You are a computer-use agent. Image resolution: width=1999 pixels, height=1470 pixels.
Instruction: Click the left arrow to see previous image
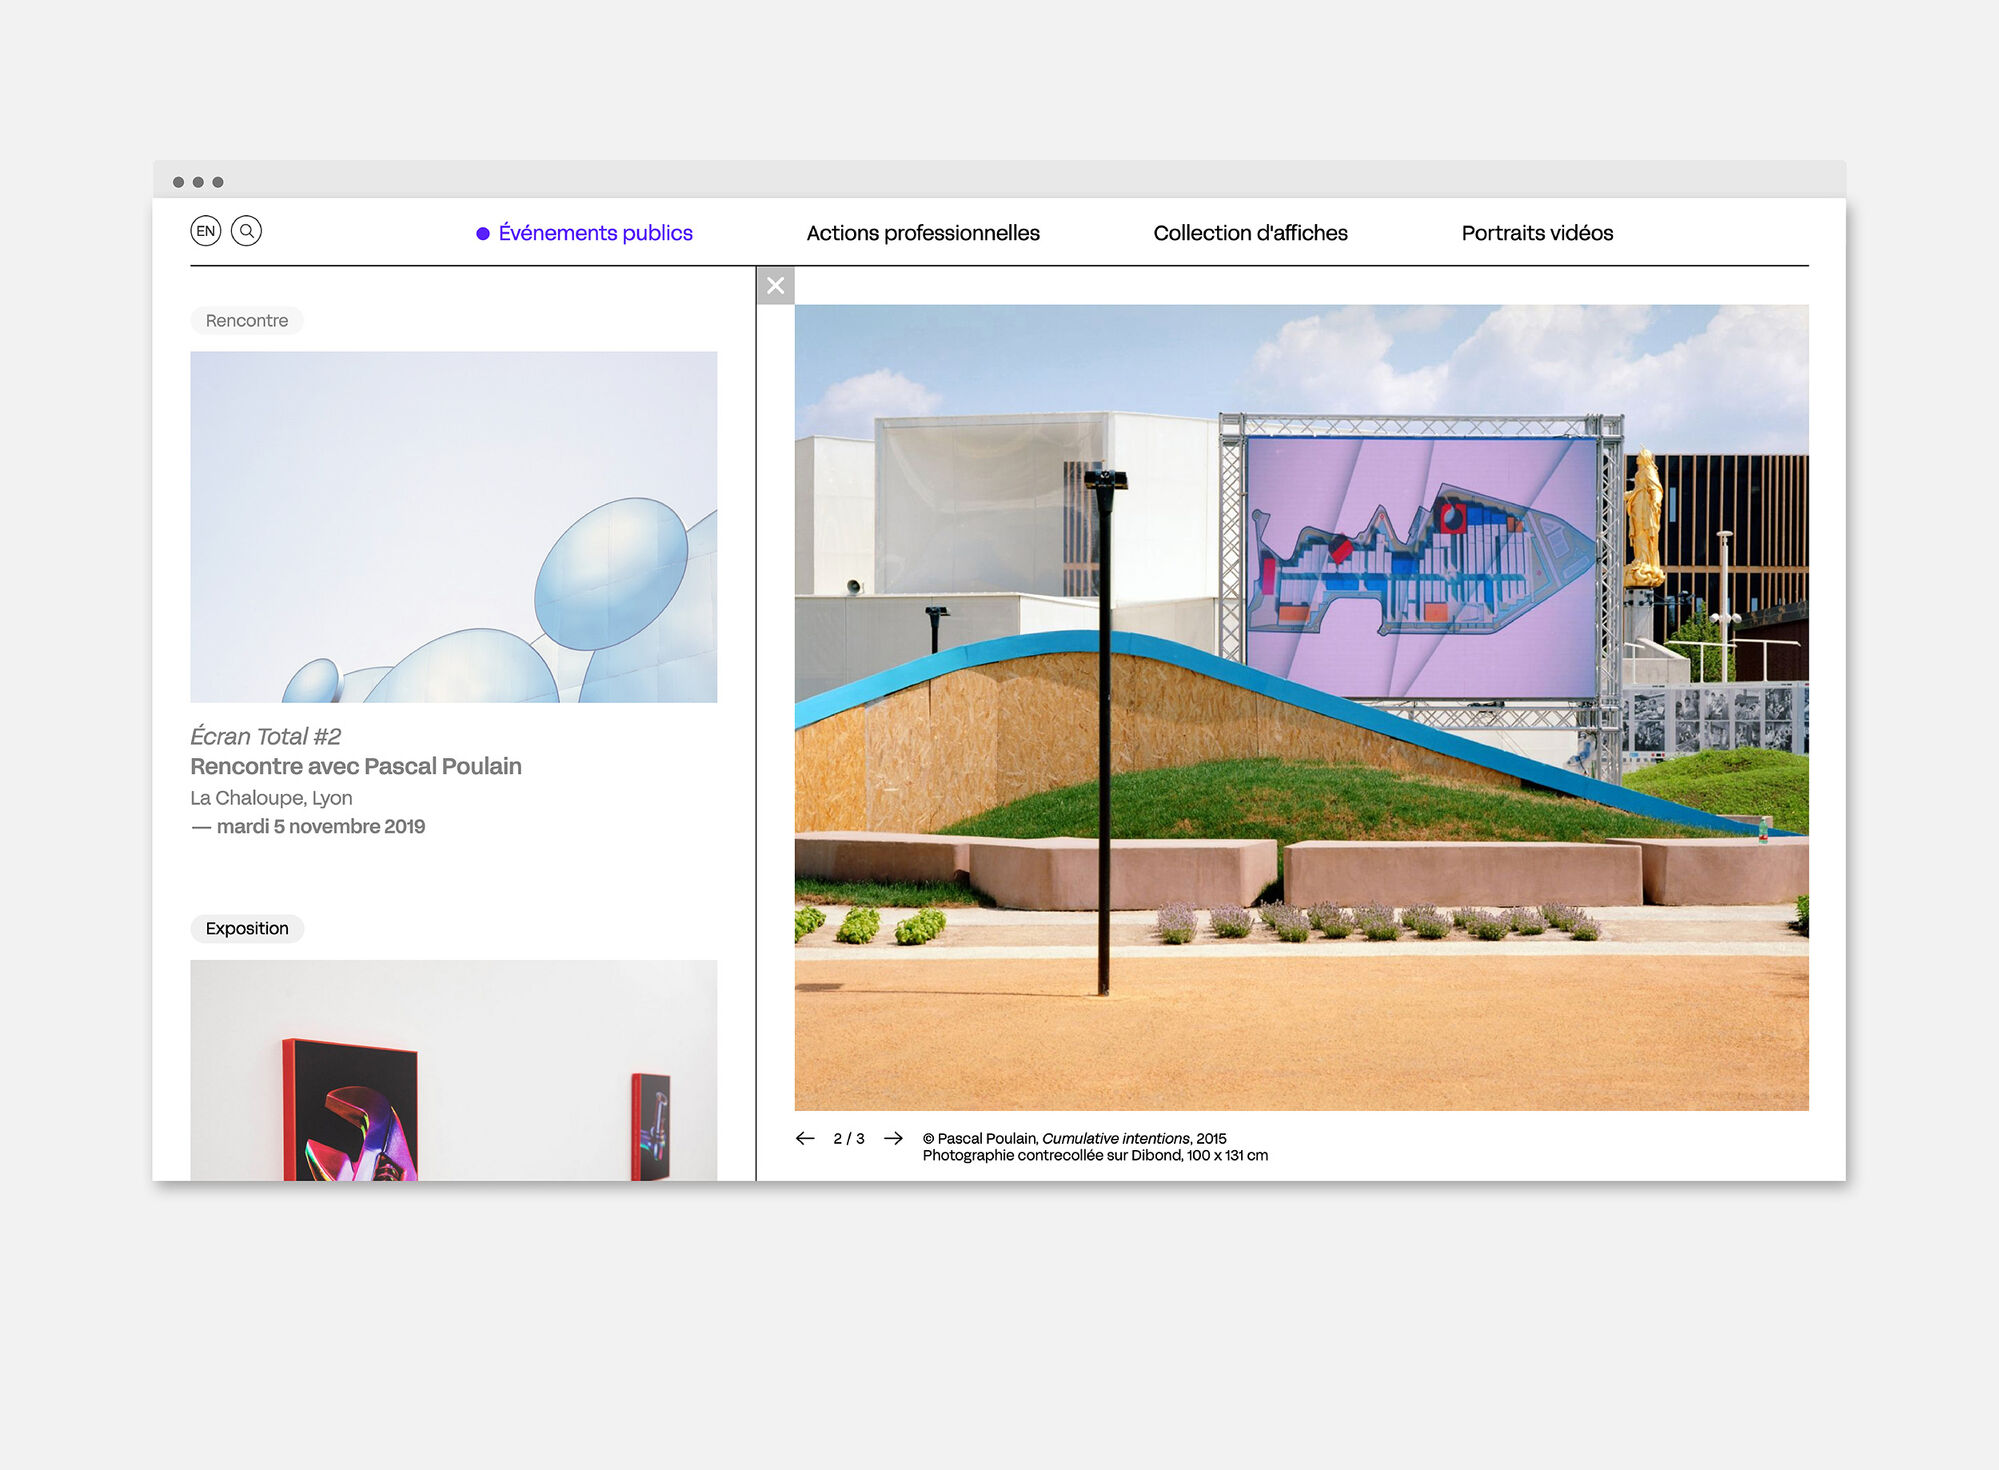[806, 1137]
